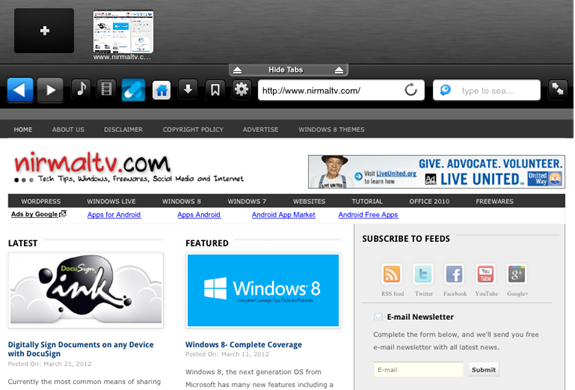Open the ADVERTISE menu item
Viewport: 575px width, 390px height.
260,129
